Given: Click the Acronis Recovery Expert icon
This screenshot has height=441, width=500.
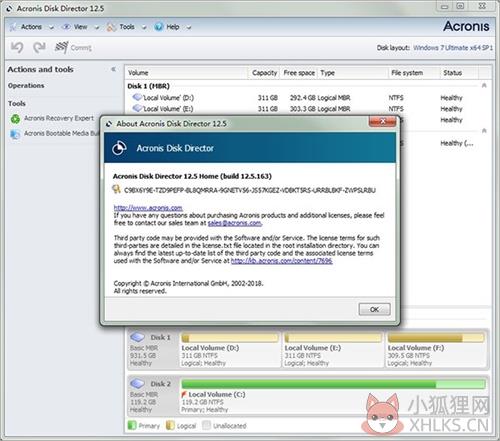Looking at the screenshot, I should click(x=15, y=119).
